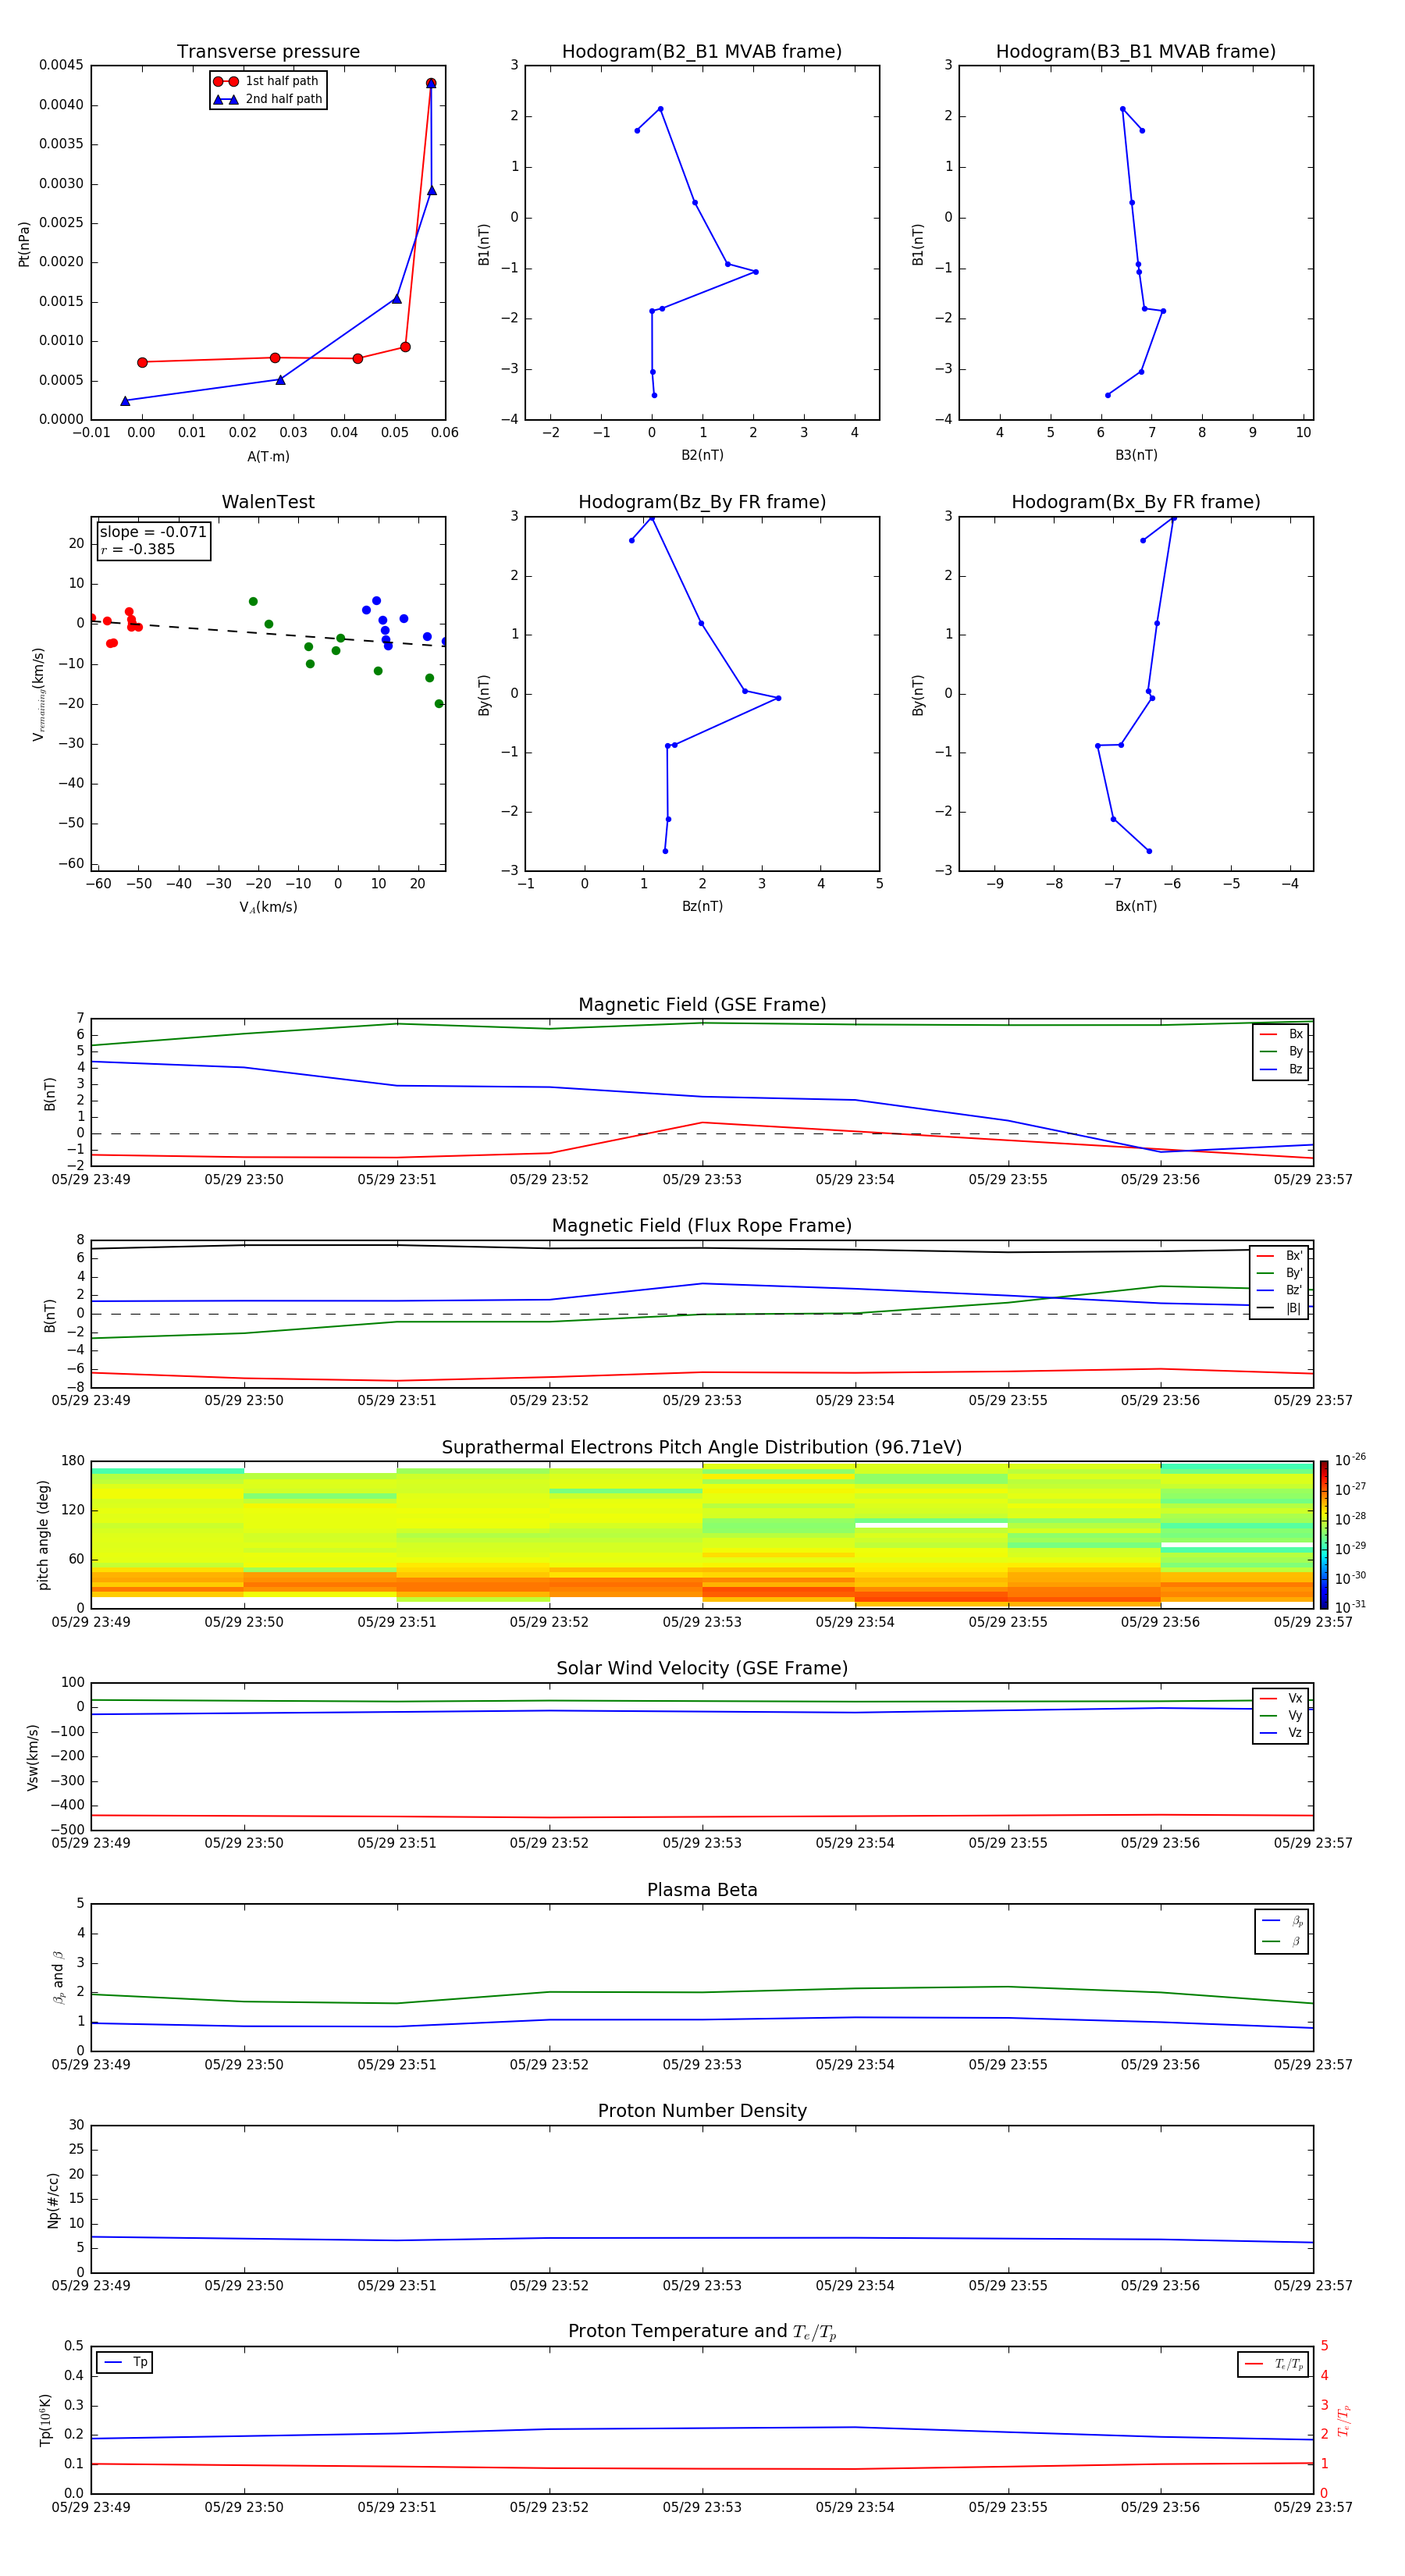Select the Vx legend entry
This screenshot has width=1405, height=2576.
coord(1281,1698)
